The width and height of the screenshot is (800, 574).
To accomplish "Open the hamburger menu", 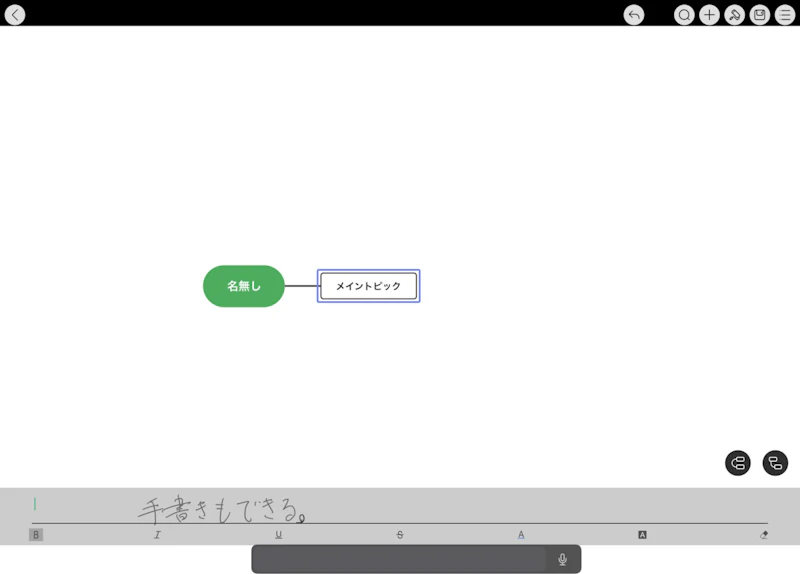I will click(x=785, y=15).
